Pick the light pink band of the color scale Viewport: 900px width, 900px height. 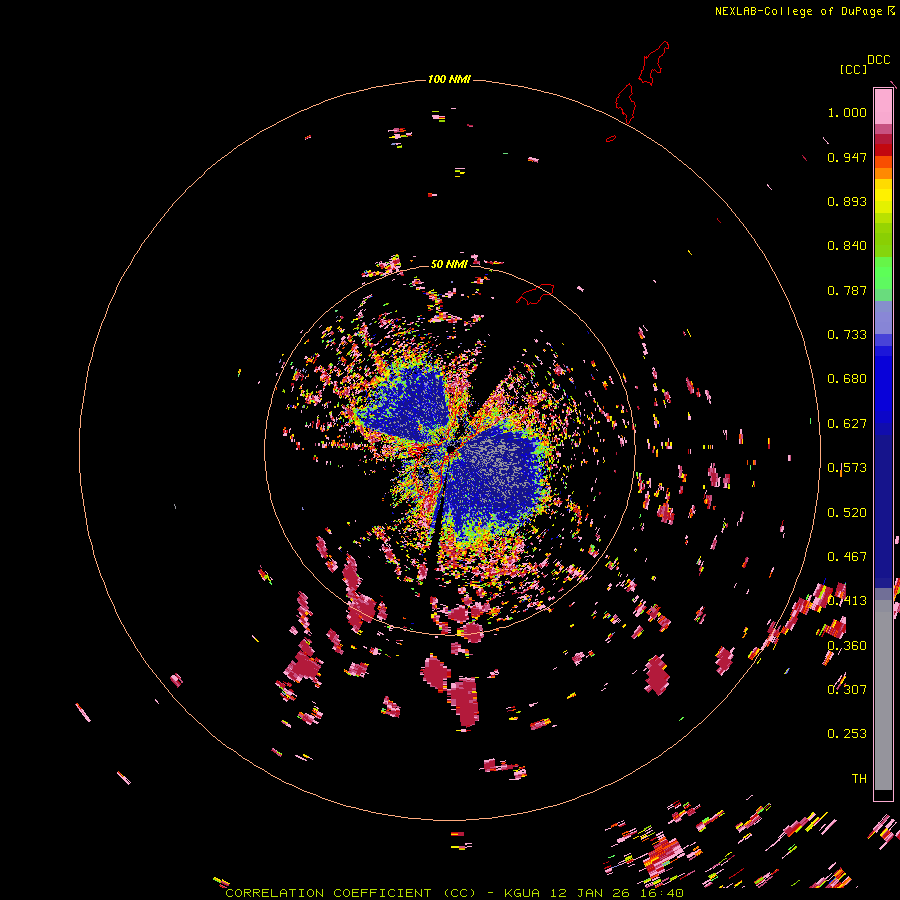883,106
